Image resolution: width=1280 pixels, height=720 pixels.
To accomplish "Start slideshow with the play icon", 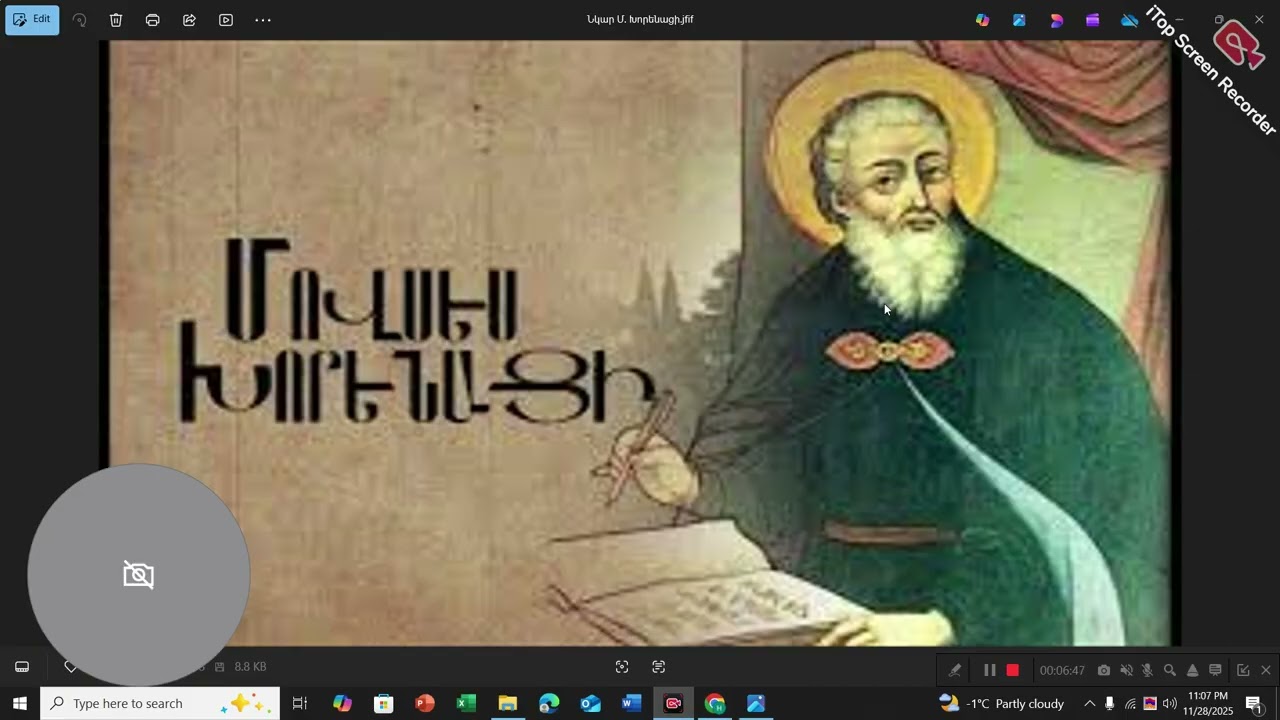I will click(x=226, y=20).
